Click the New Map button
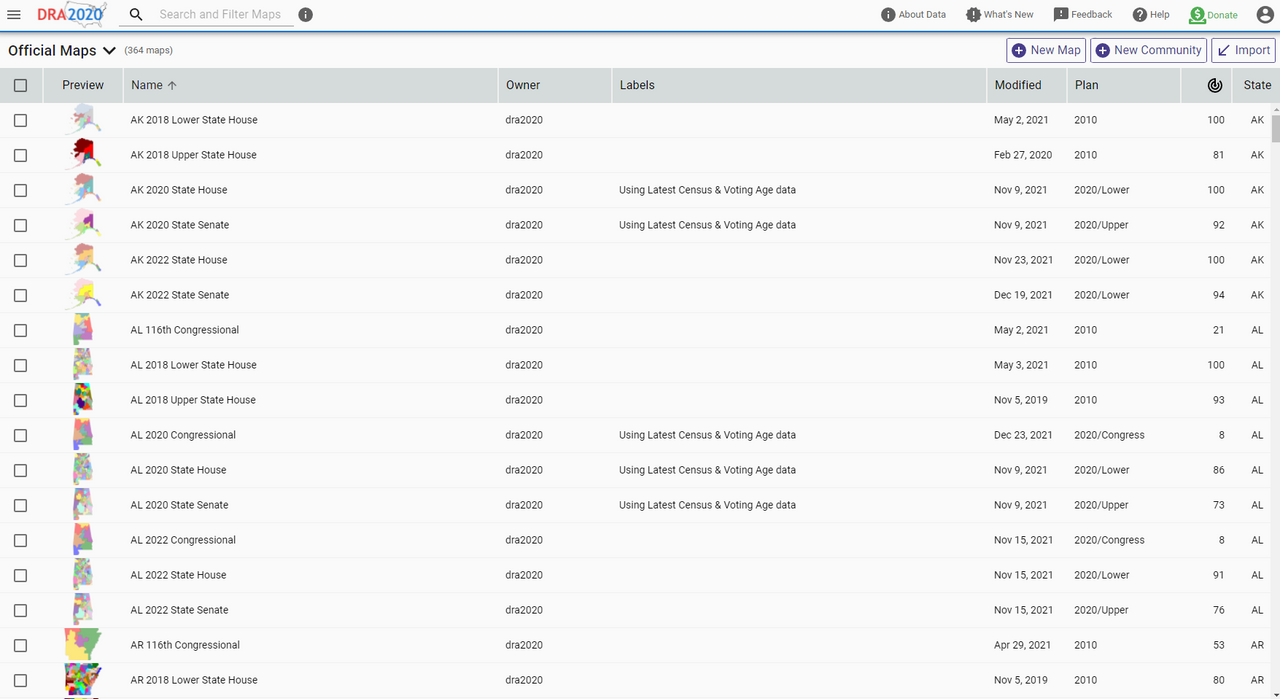 coord(1046,50)
